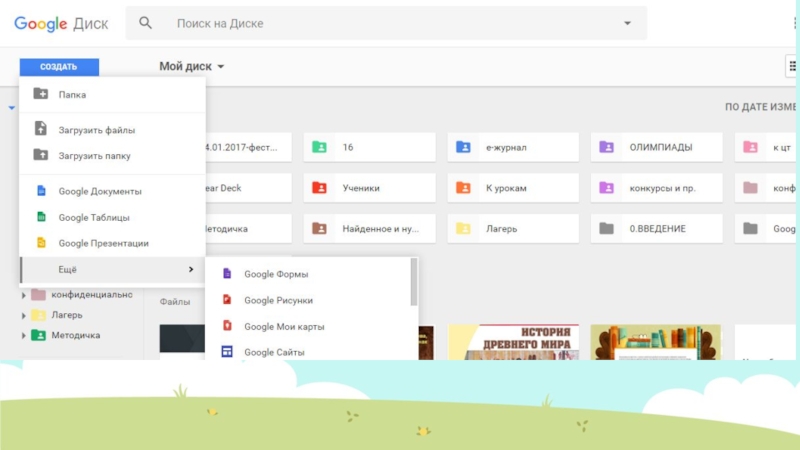Screen dimensions: 800x450
Task: Click the search magnifier icon
Action: pos(145,23)
